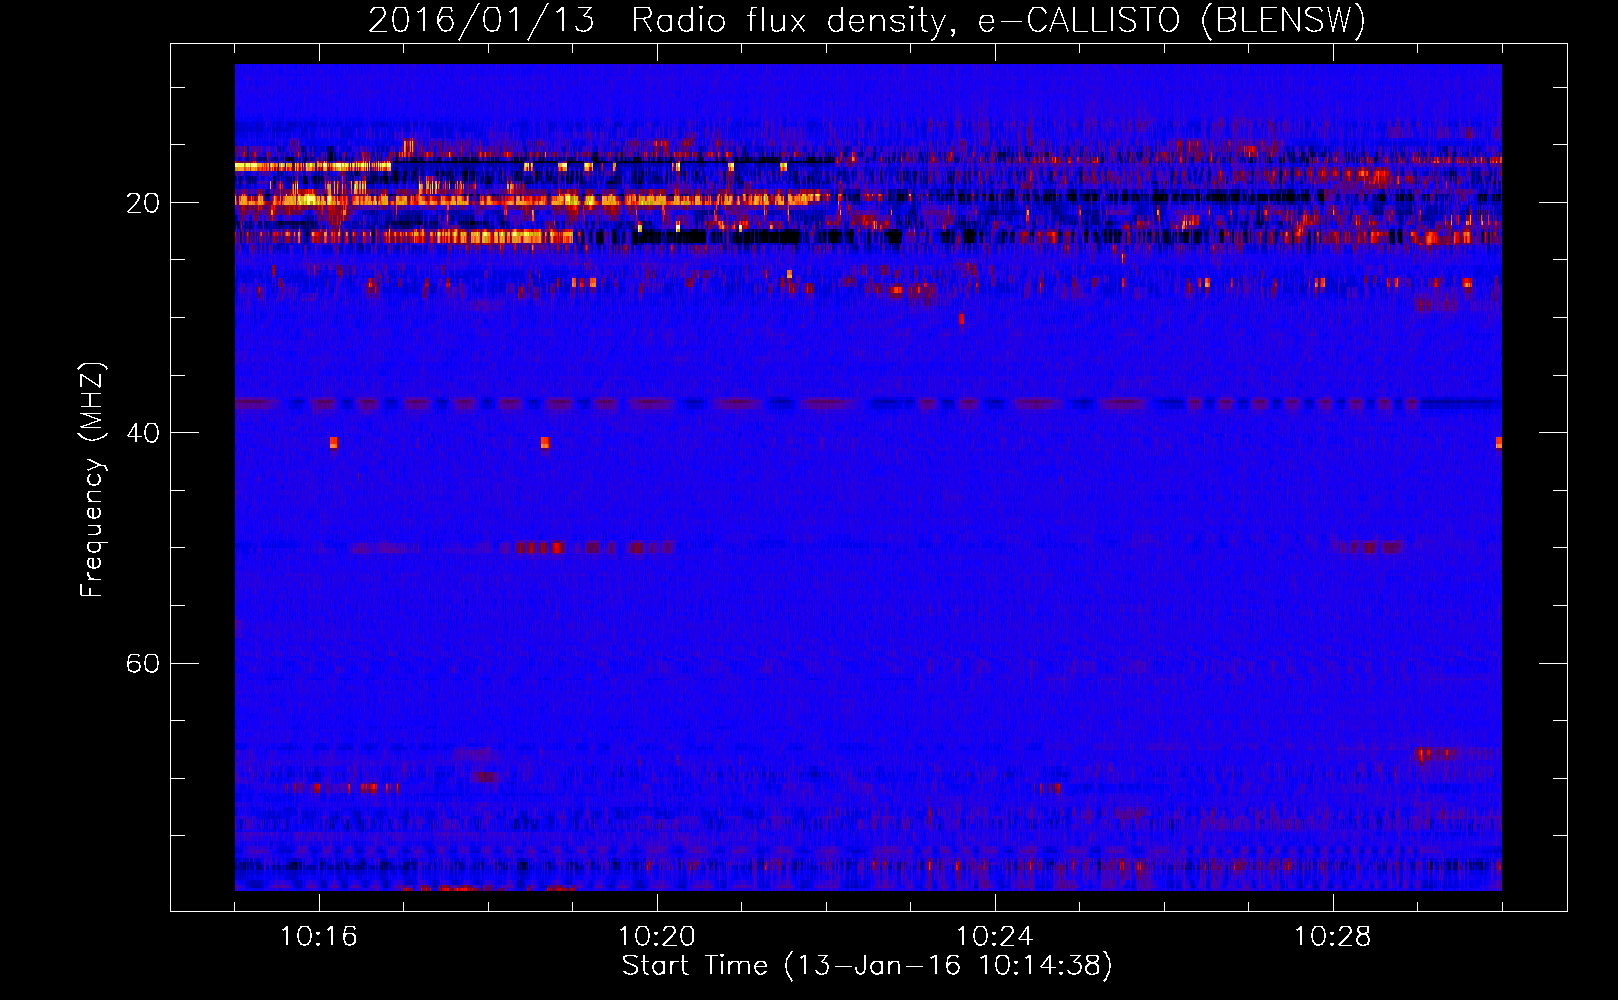Image resolution: width=1618 pixels, height=1000 pixels.
Task: Click the '10:24' time tick label
Action: (x=995, y=937)
